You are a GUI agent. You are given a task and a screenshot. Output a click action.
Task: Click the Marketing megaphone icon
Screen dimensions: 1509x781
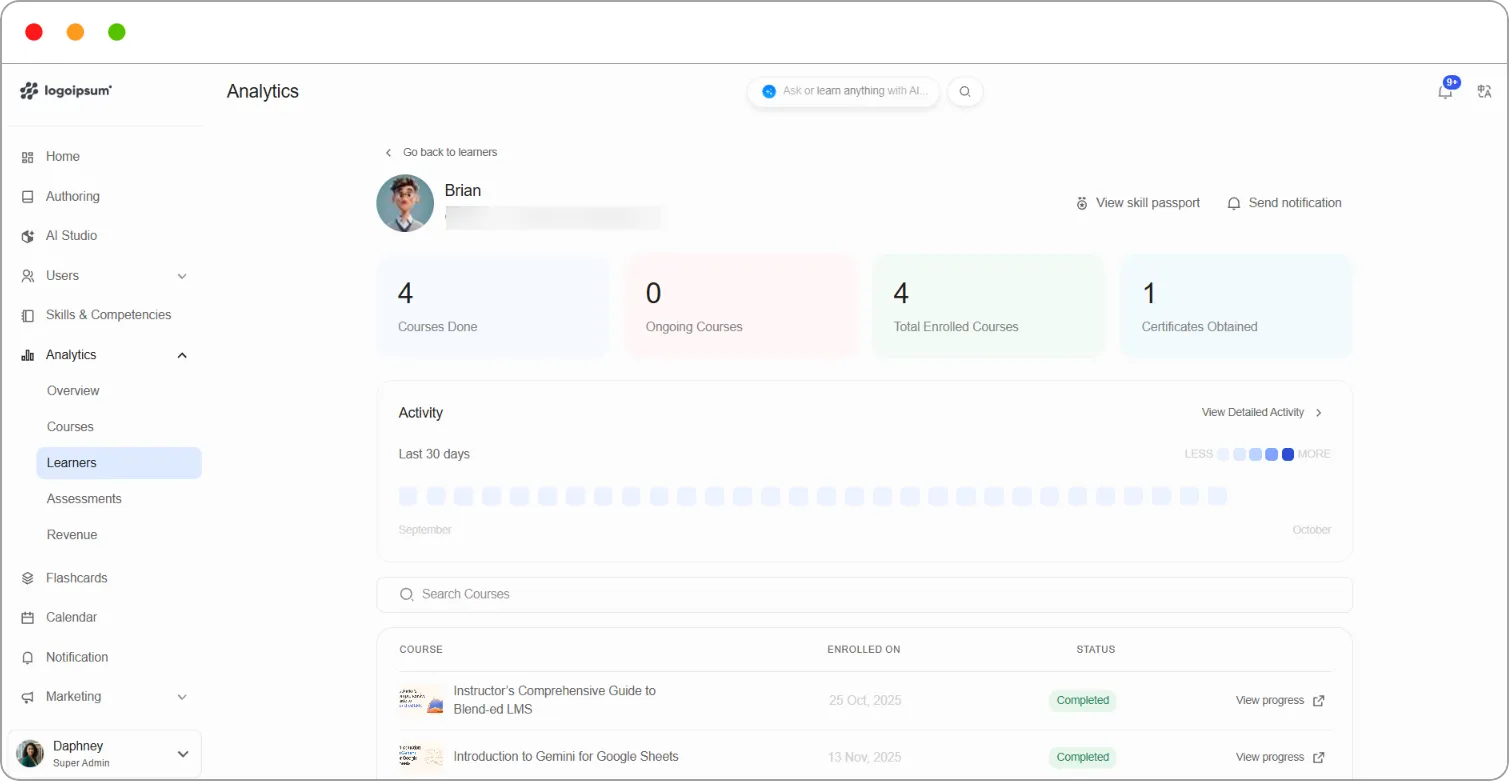coord(28,697)
